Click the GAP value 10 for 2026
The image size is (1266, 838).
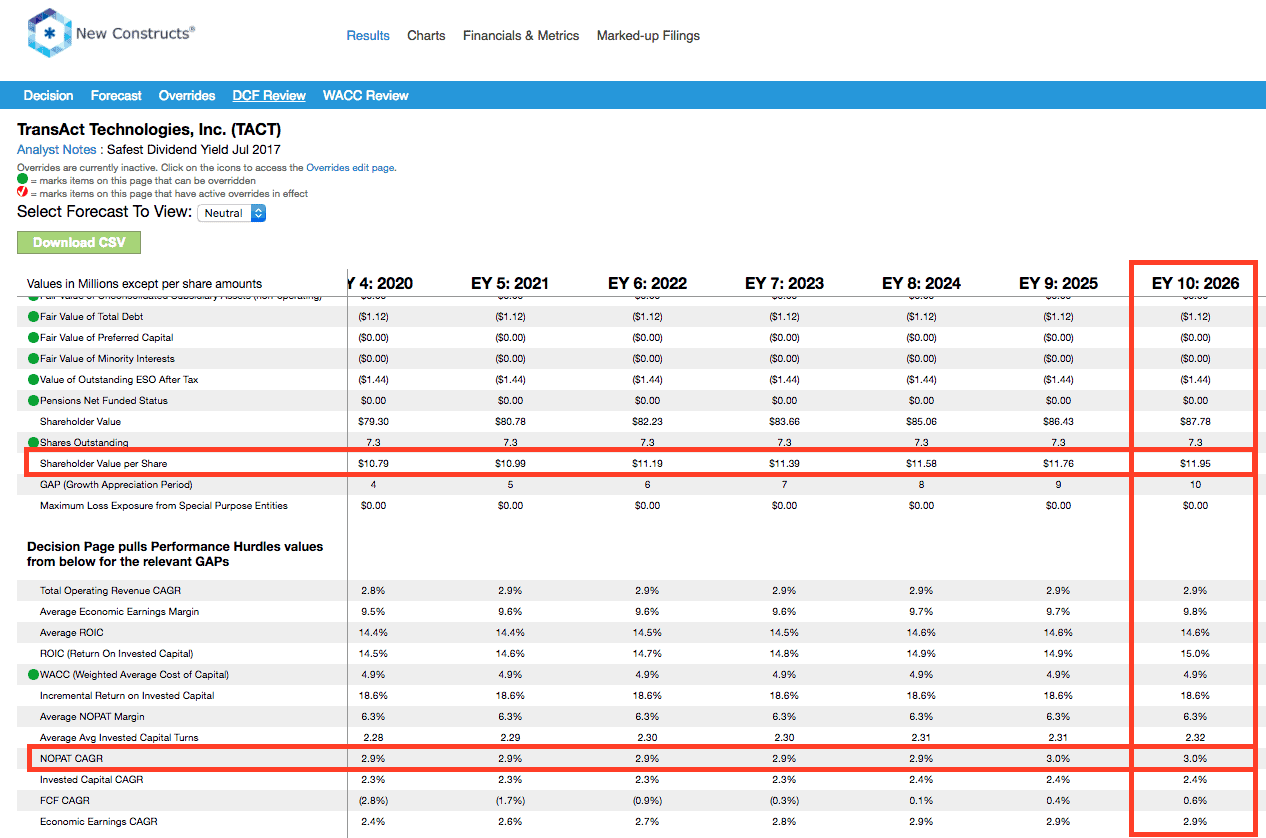(x=1195, y=485)
